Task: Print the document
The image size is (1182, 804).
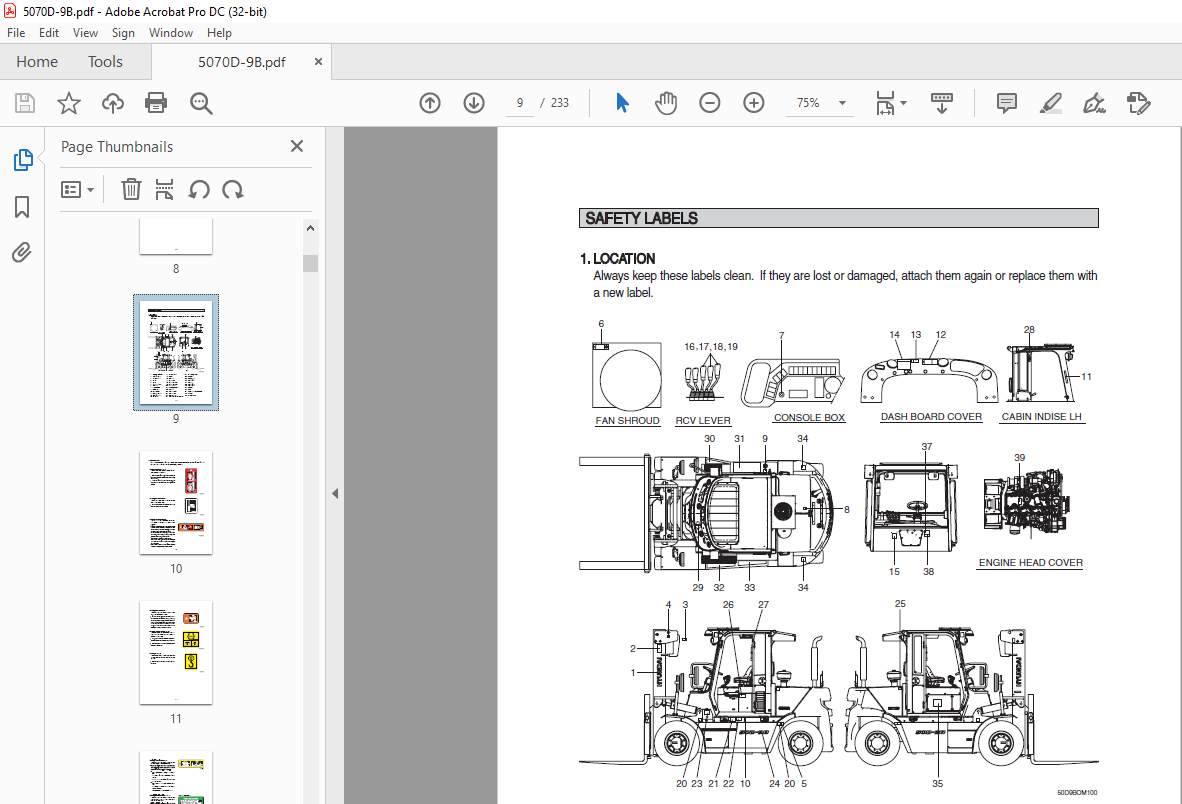Action: [156, 102]
